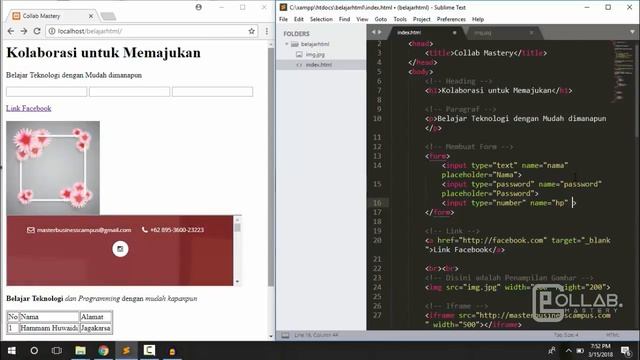Close the Collab Mastery browser tab
The height and width of the screenshot is (360, 640).
coord(91,16)
